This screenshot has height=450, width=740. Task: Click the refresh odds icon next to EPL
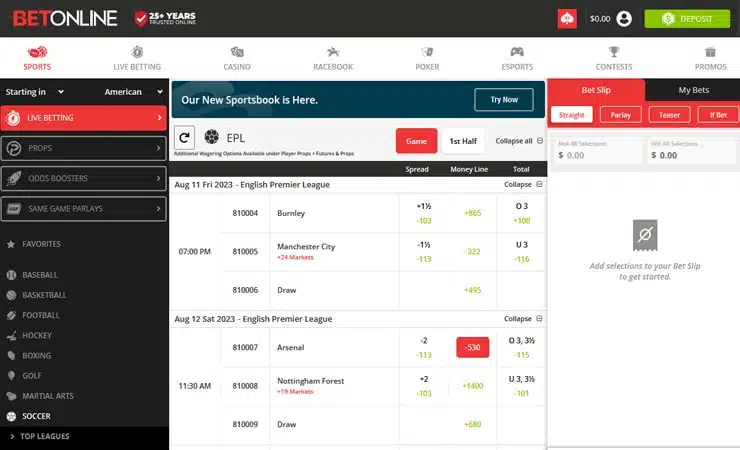coord(184,138)
